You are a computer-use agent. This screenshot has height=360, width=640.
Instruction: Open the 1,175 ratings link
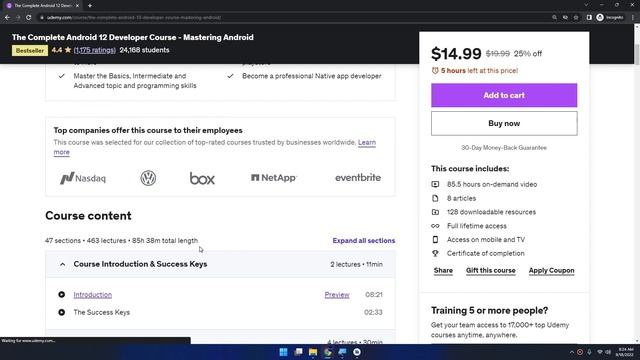95,50
